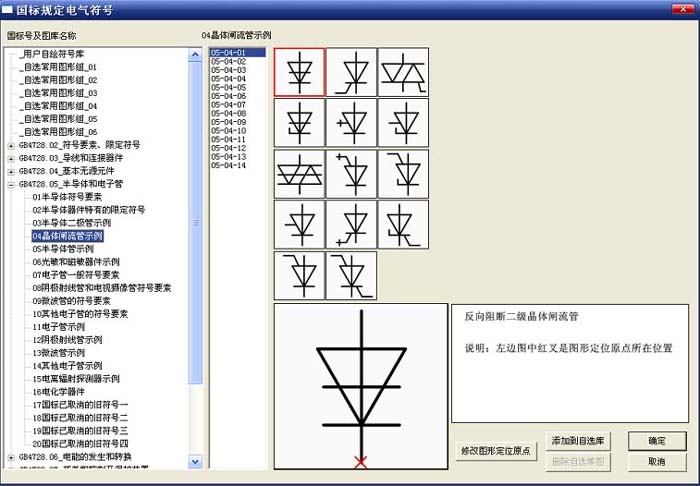Viewport: 700px width, 486px height.
Task: Expand the GB4728.03 导线和连接器件 node
Action: pos(11,158)
